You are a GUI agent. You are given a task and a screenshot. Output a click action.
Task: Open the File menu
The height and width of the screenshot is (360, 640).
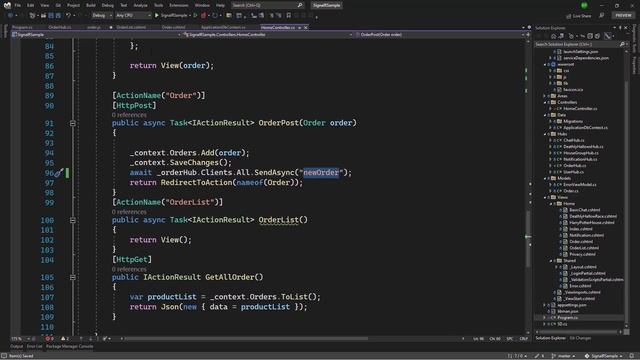click(x=18, y=5)
